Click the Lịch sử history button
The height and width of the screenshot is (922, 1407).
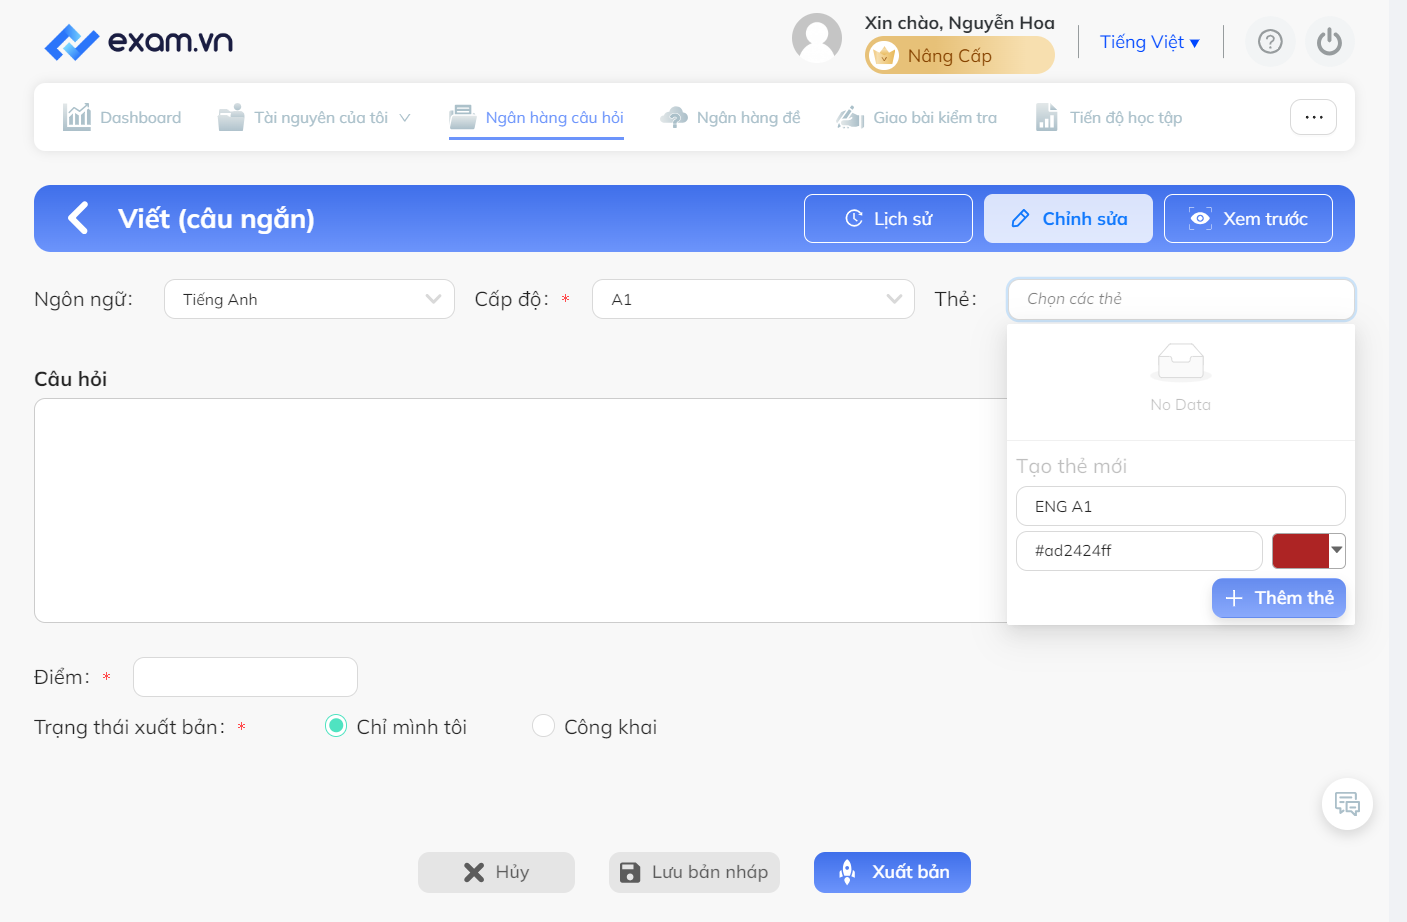click(888, 218)
